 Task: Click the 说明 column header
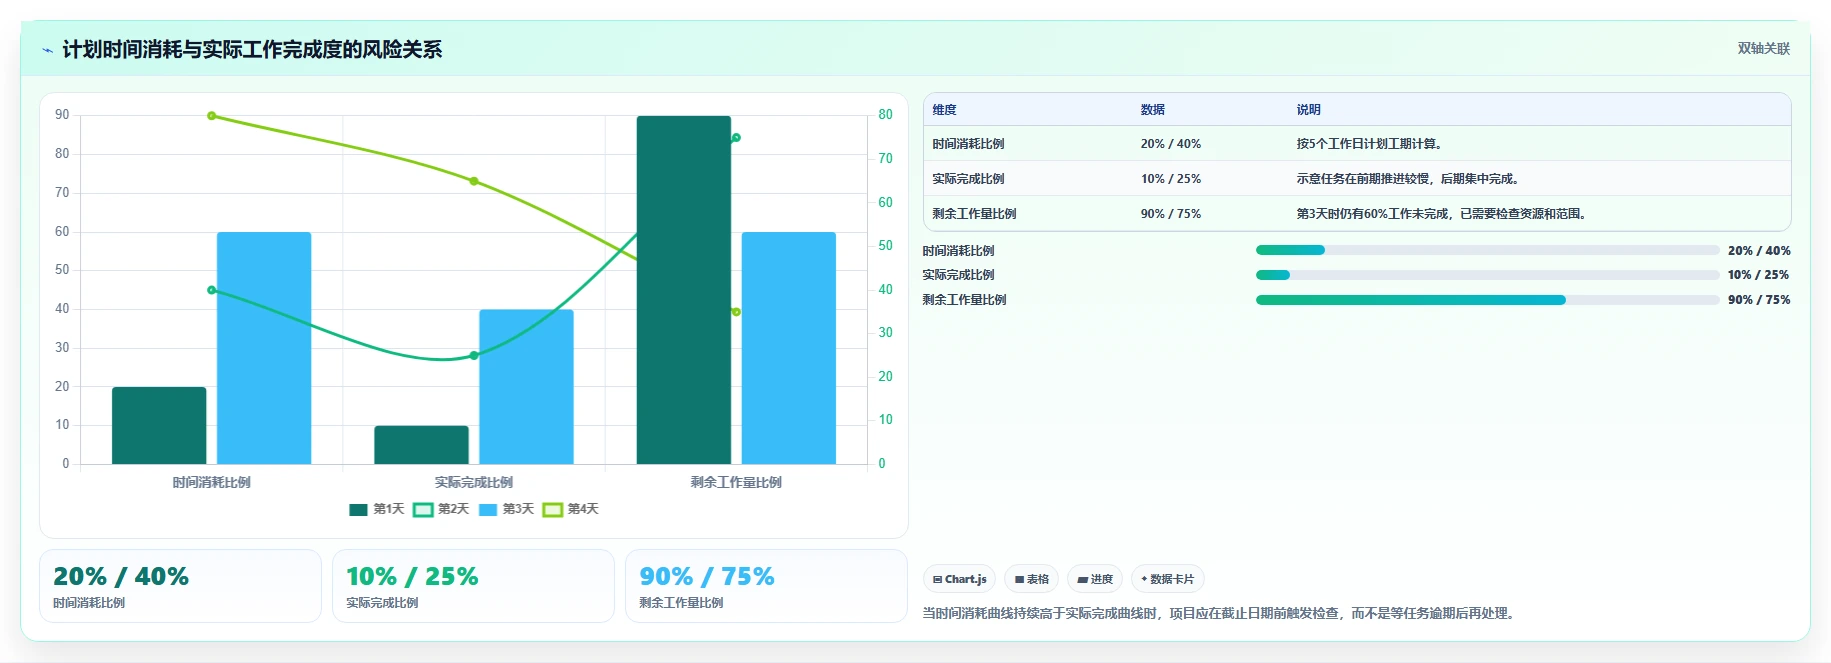[x=1308, y=110]
